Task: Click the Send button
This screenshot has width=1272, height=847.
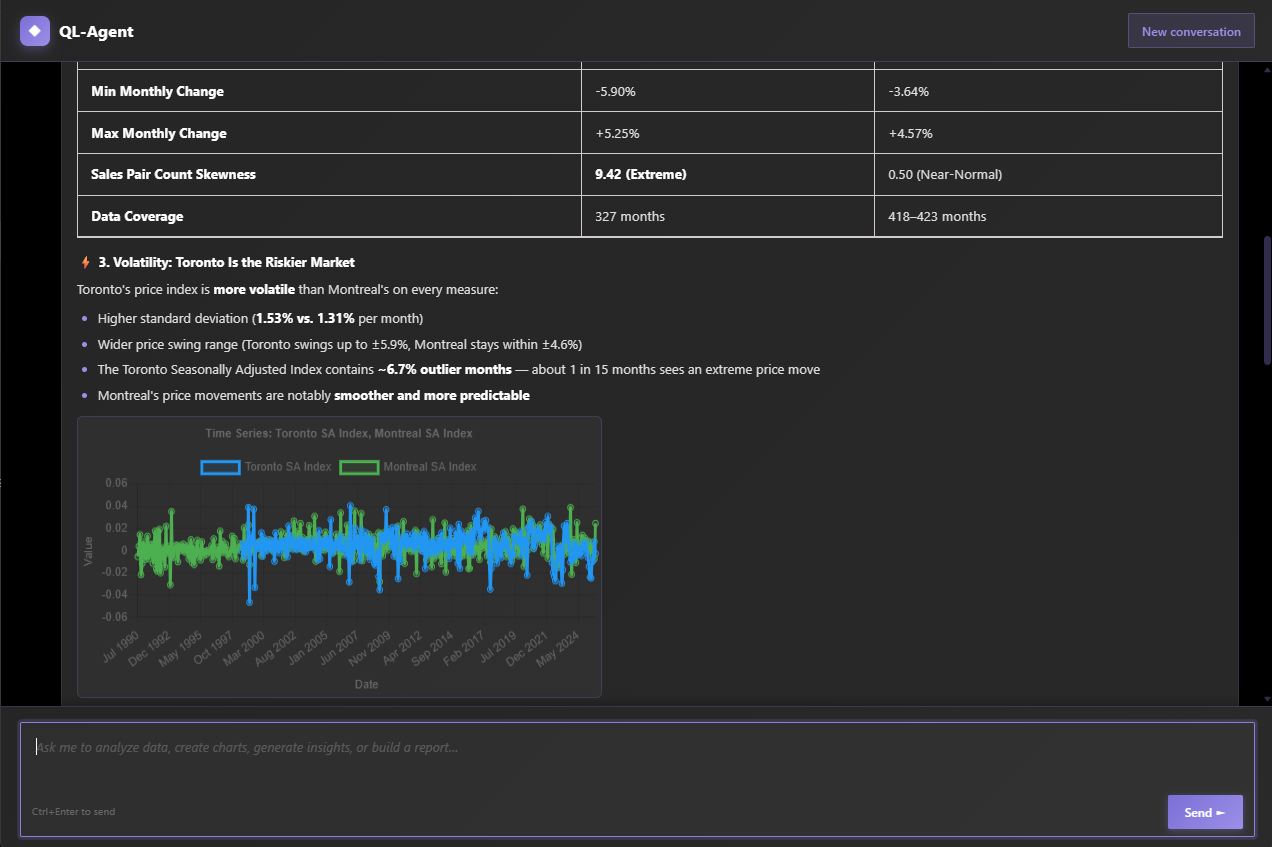Action: click(1205, 812)
